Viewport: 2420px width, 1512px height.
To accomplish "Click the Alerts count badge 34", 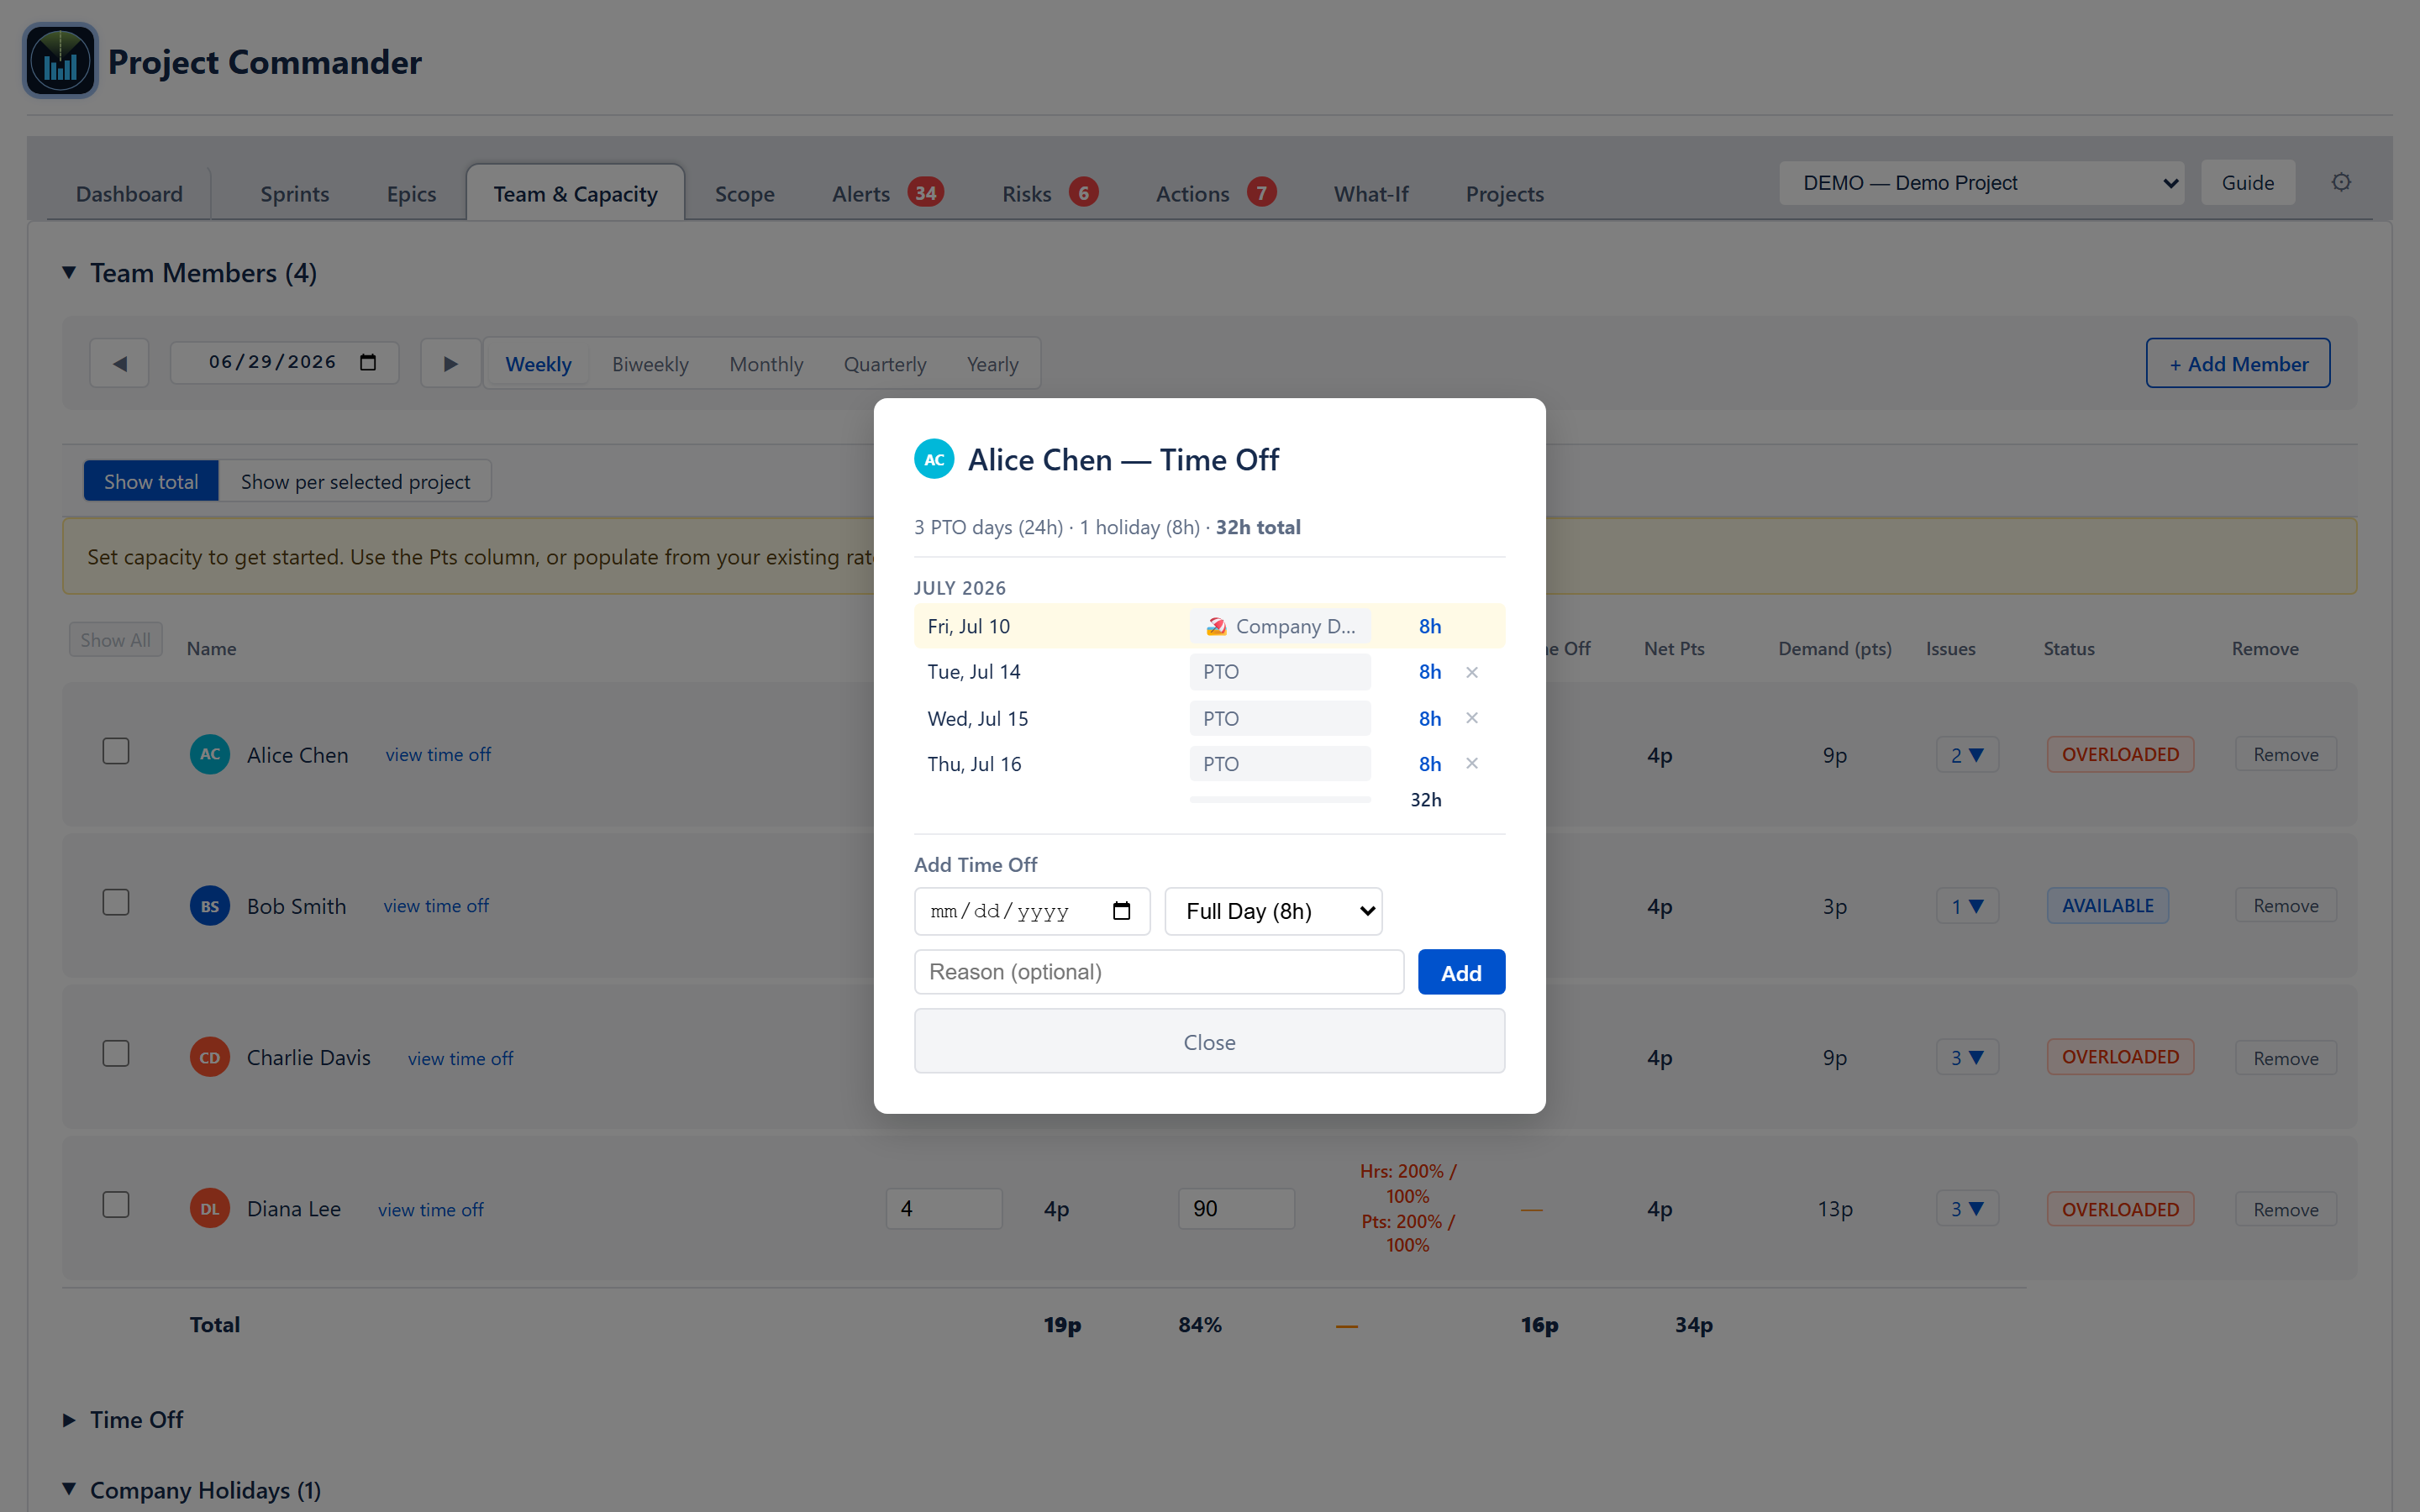I will tap(926, 192).
